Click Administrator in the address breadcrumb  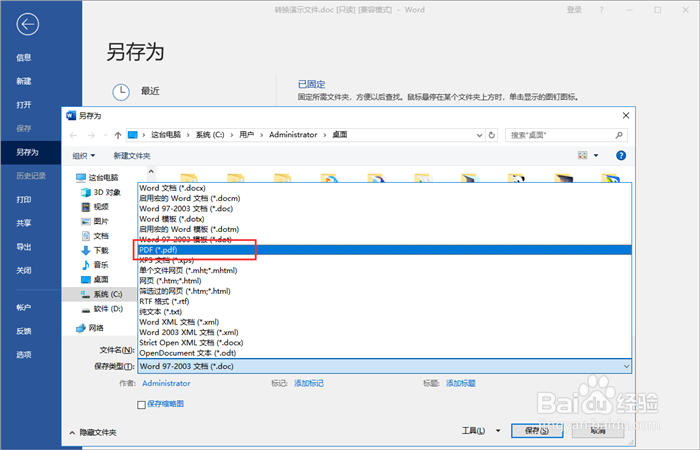293,134
